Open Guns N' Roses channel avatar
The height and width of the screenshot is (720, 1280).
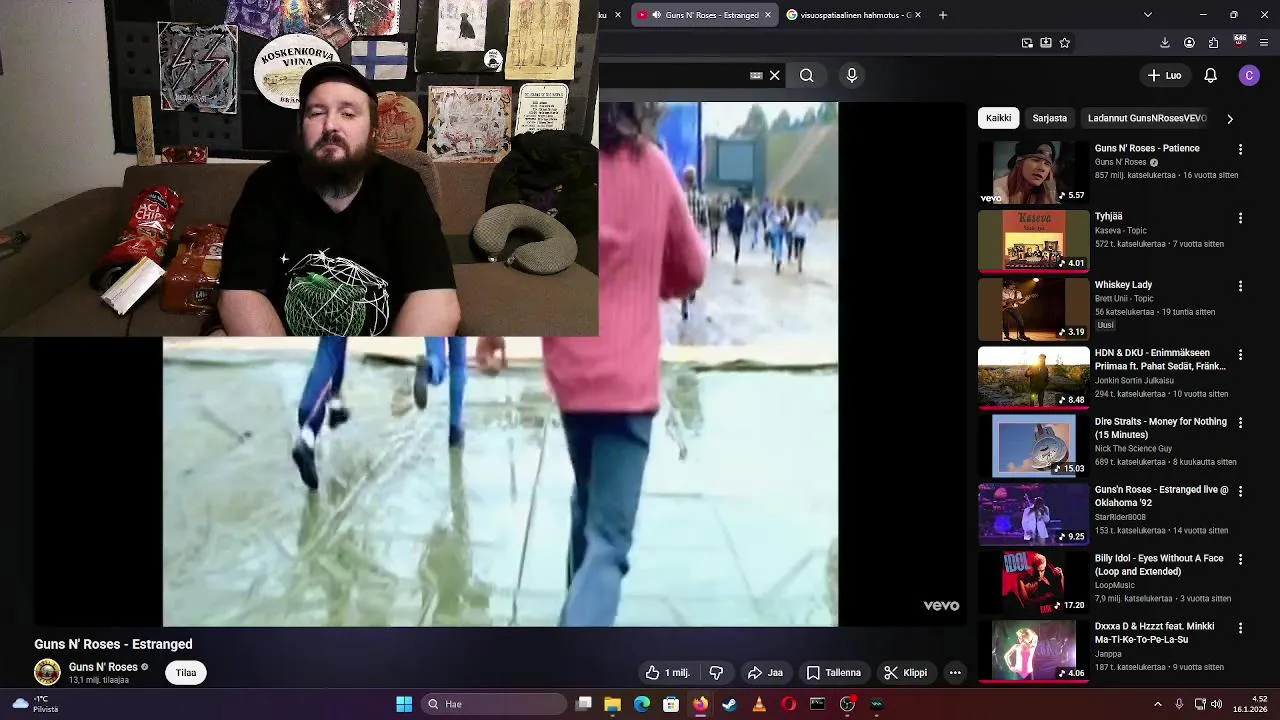tap(47, 672)
